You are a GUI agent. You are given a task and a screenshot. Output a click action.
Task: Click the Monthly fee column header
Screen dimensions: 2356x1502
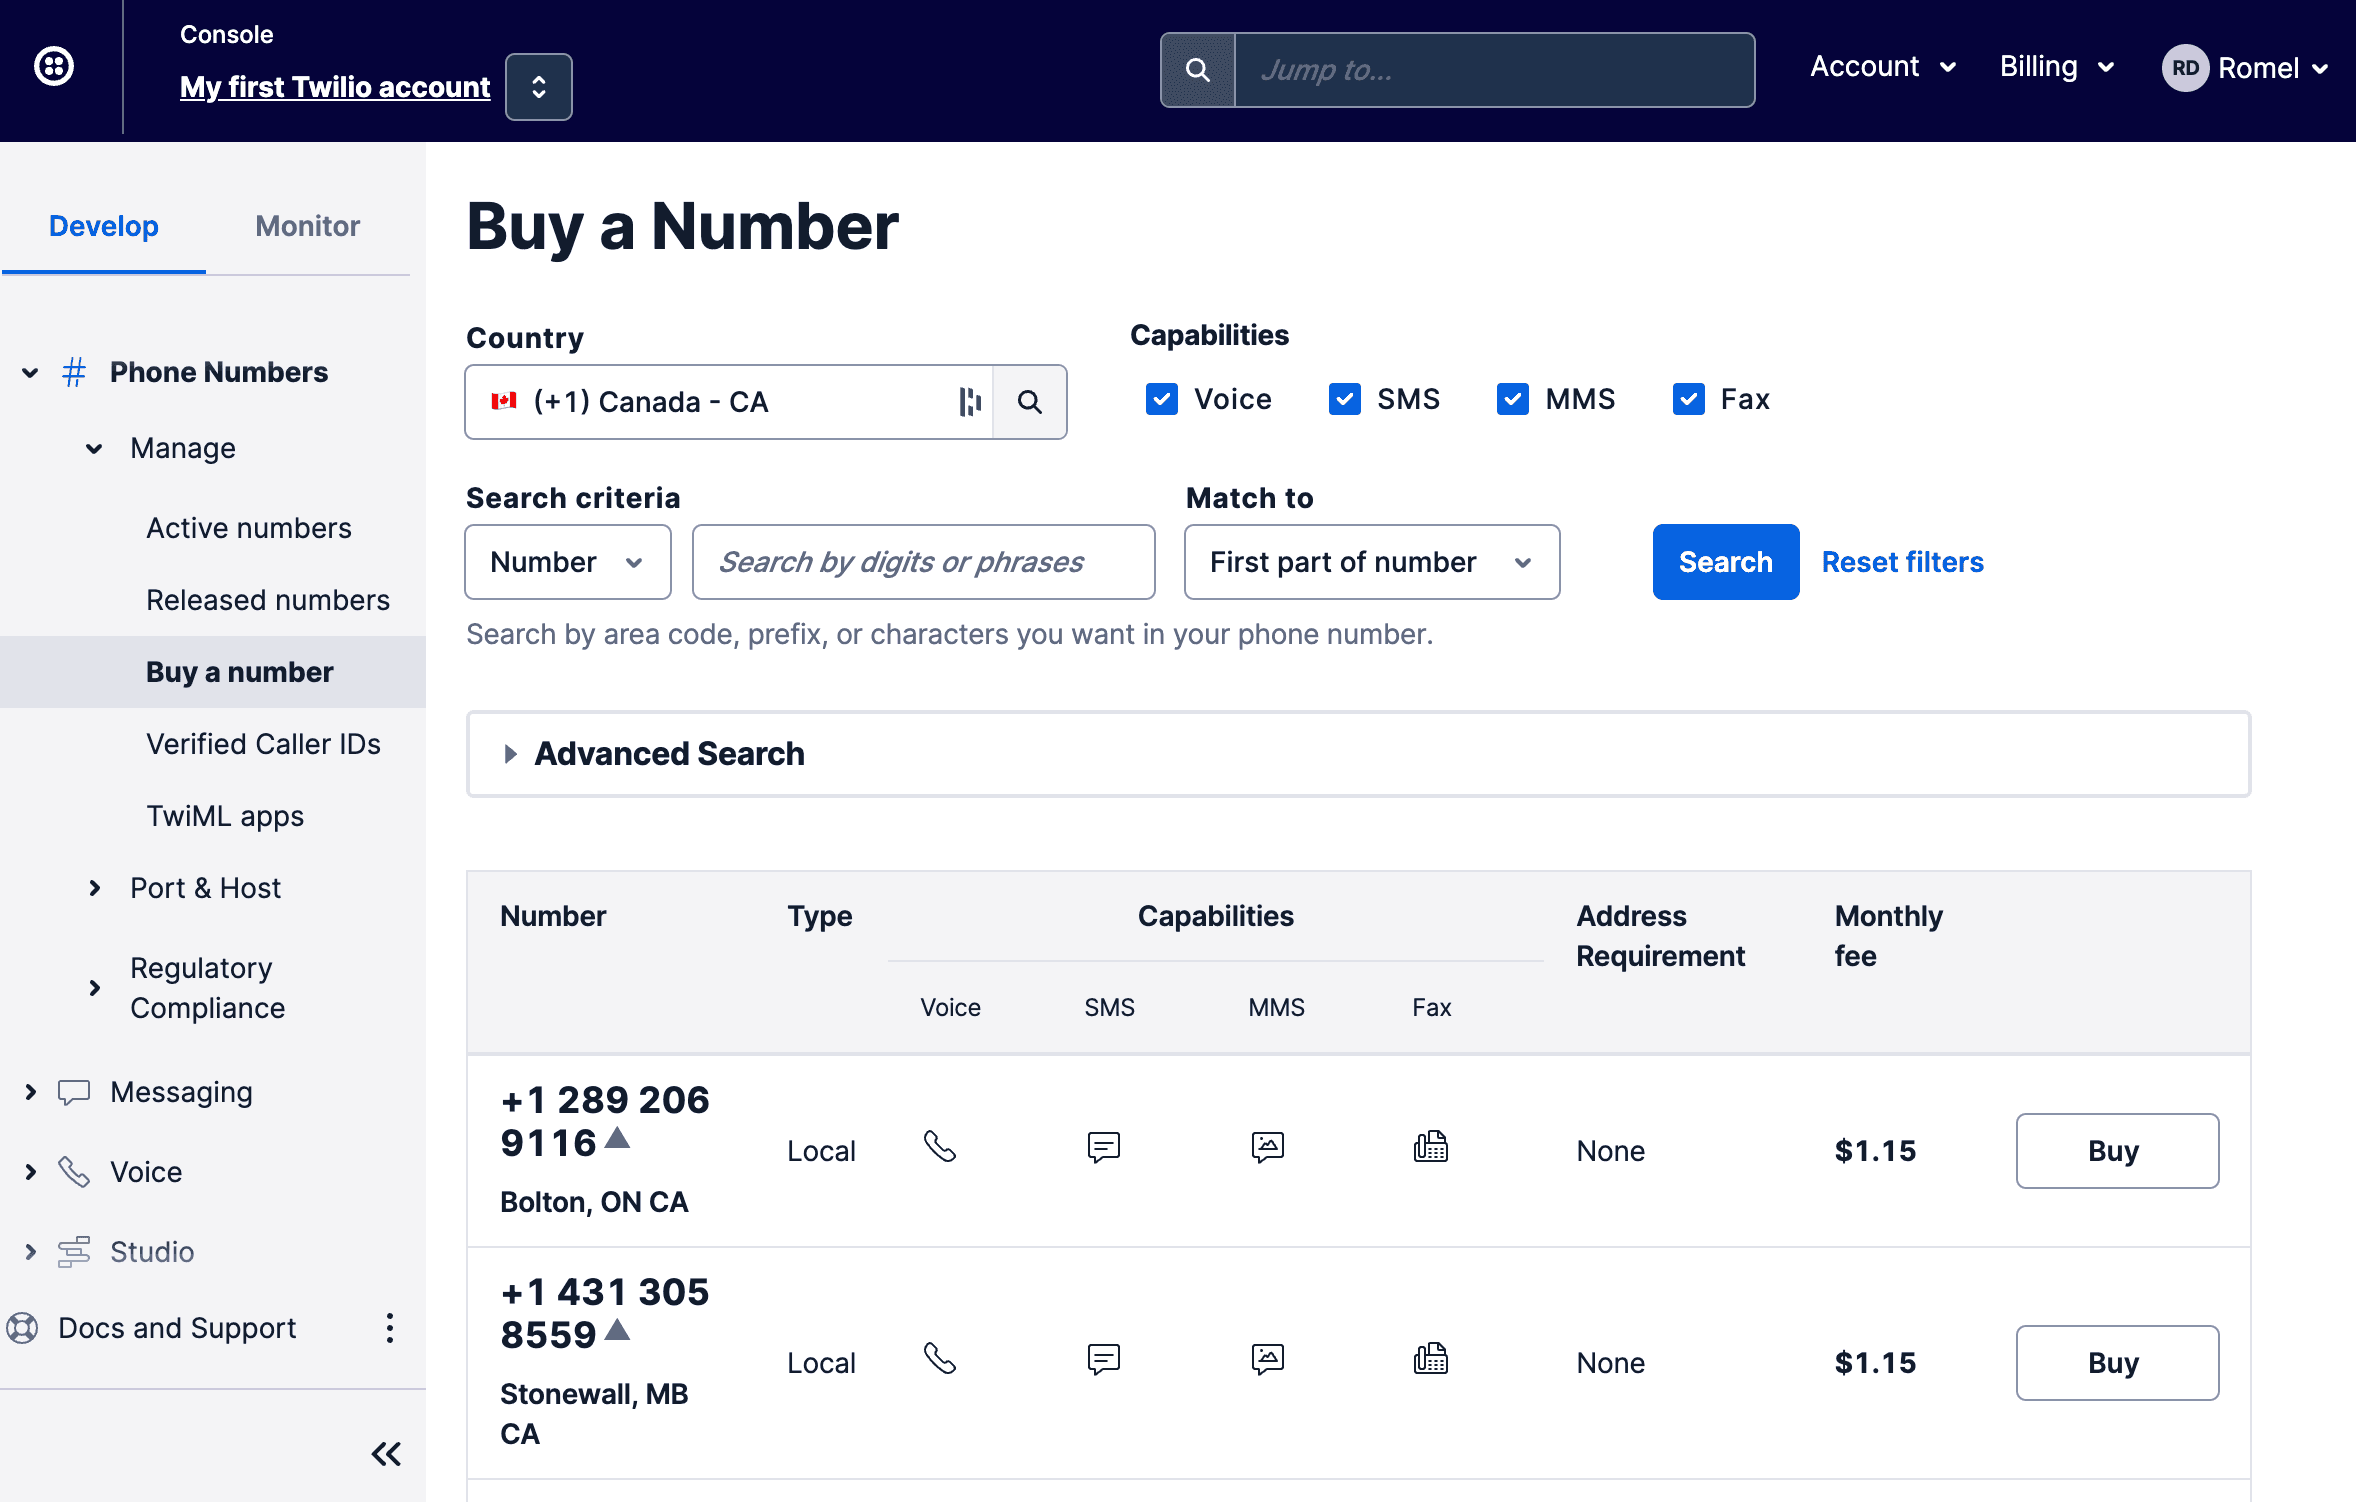pos(1888,936)
